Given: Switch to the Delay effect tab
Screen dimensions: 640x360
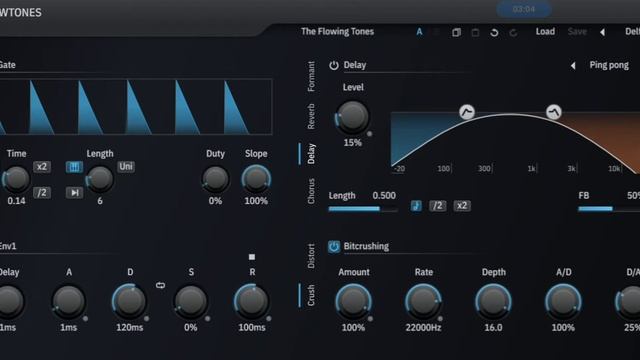Looking at the screenshot, I should point(311,153).
